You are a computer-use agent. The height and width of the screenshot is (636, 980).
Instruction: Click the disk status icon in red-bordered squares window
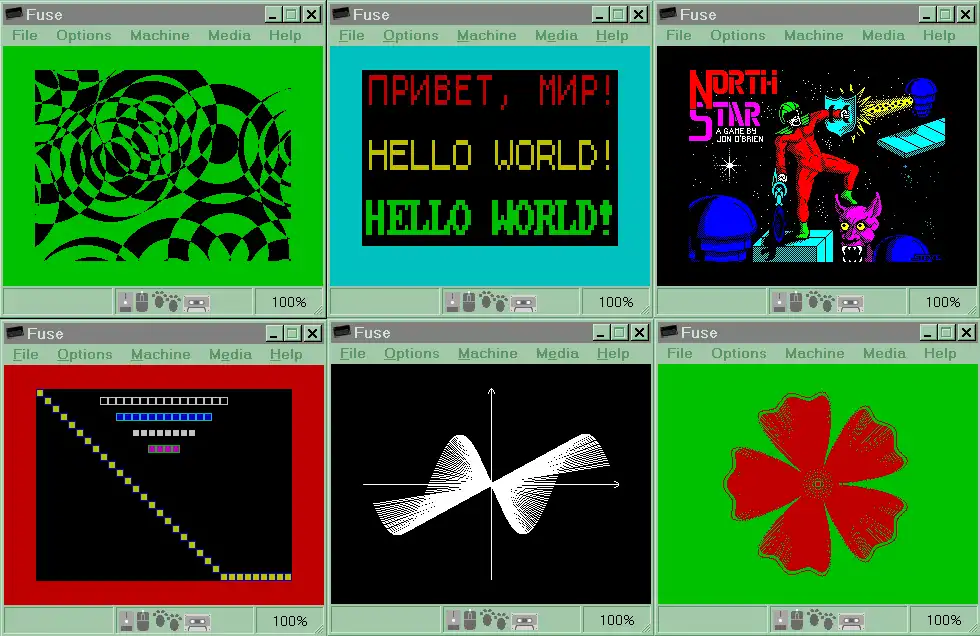(x=127, y=621)
